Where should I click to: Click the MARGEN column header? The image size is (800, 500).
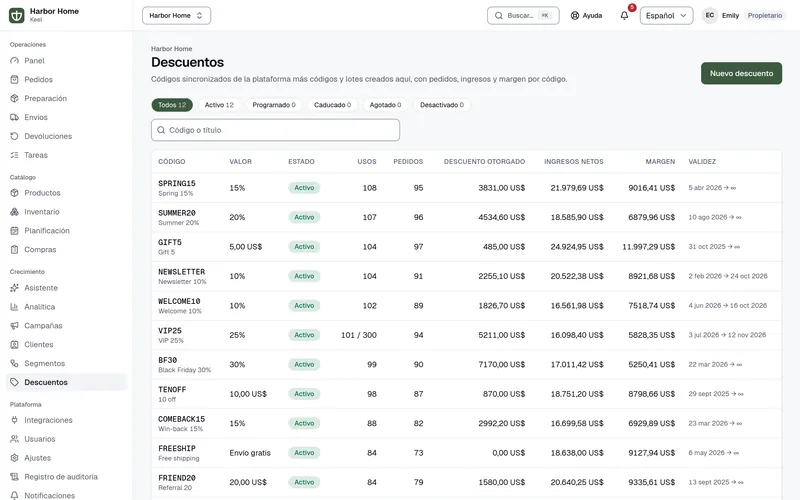pos(660,162)
